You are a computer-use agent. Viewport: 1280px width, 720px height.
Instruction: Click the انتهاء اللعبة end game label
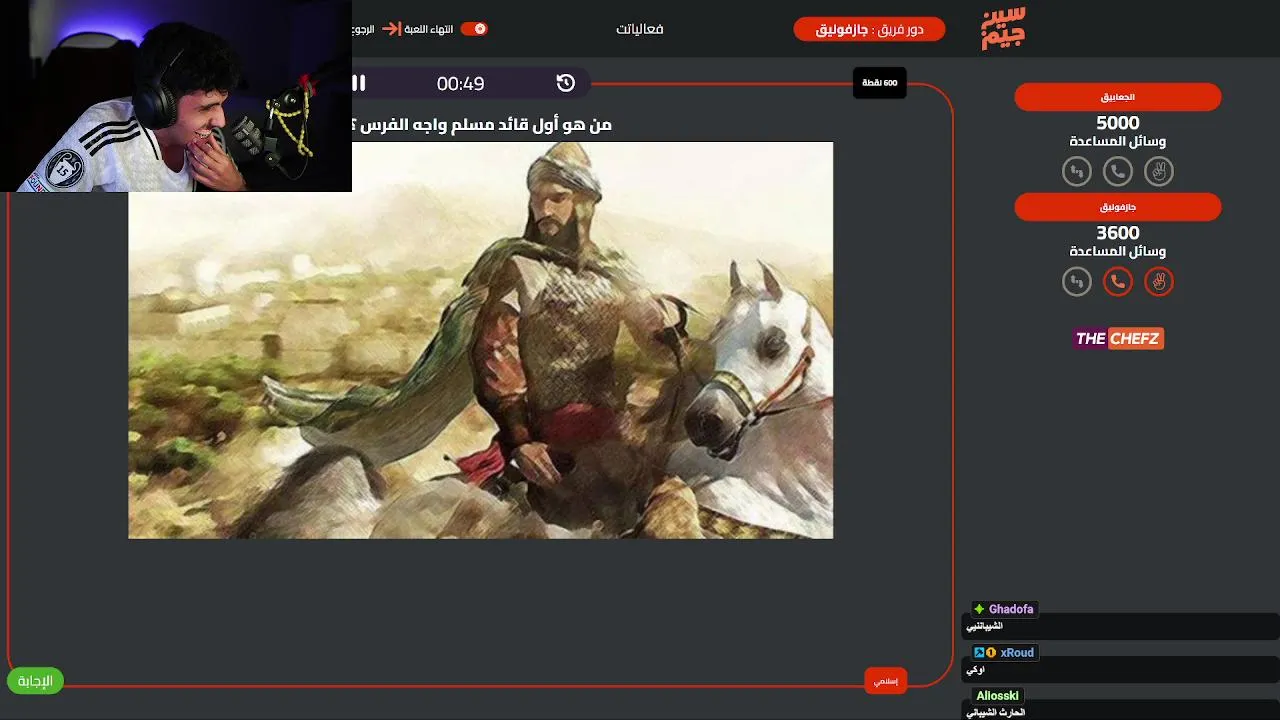(429, 29)
